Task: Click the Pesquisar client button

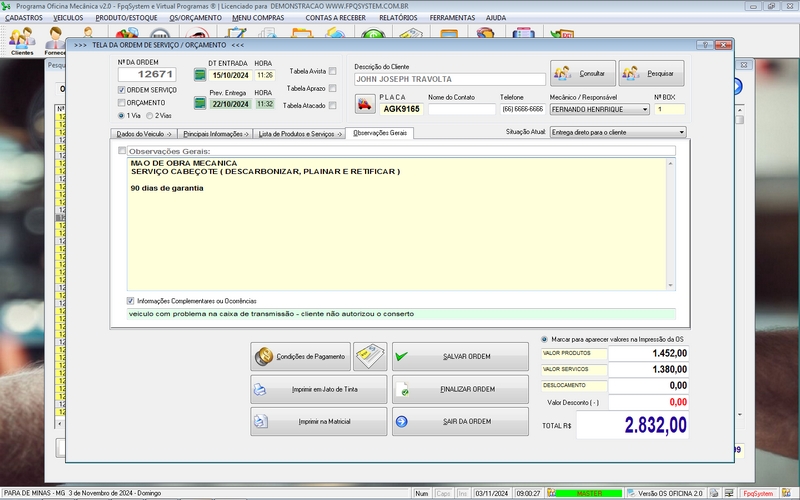Action: (x=652, y=73)
